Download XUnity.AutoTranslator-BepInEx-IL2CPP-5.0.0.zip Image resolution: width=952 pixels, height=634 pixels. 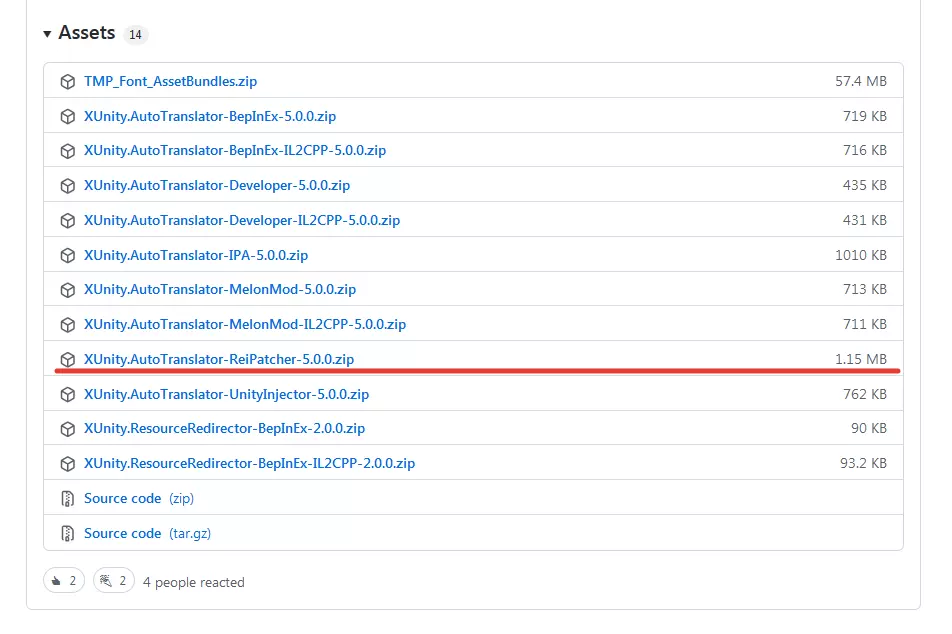[235, 150]
